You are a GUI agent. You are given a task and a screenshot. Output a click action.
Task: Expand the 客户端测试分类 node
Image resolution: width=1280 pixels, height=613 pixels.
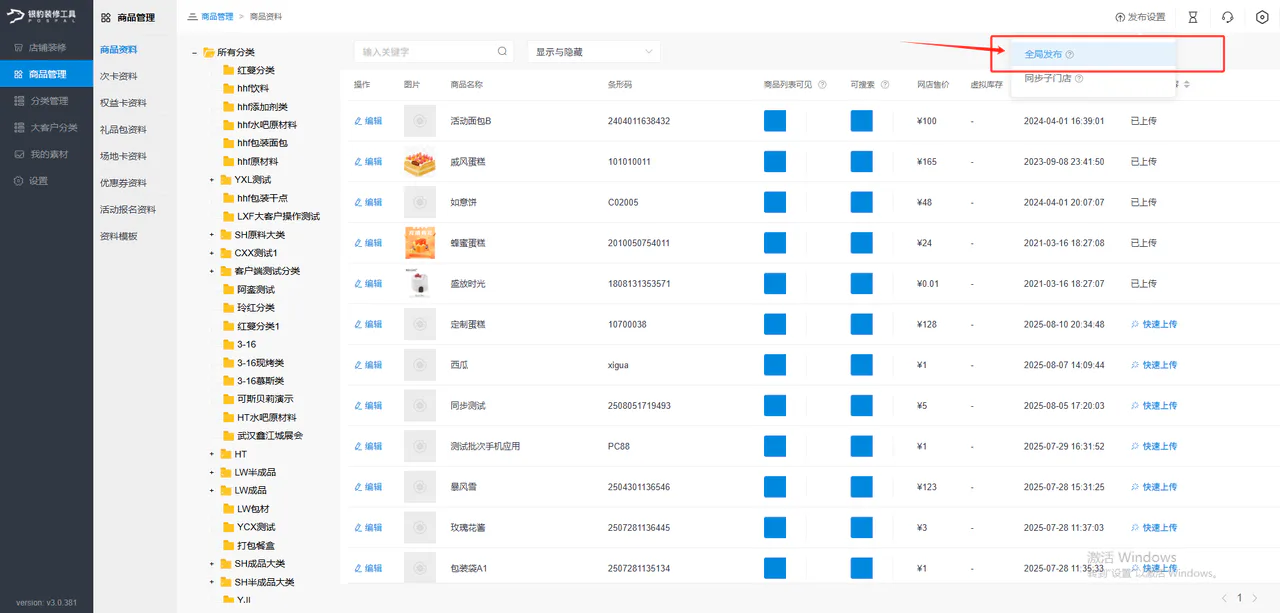coord(212,271)
